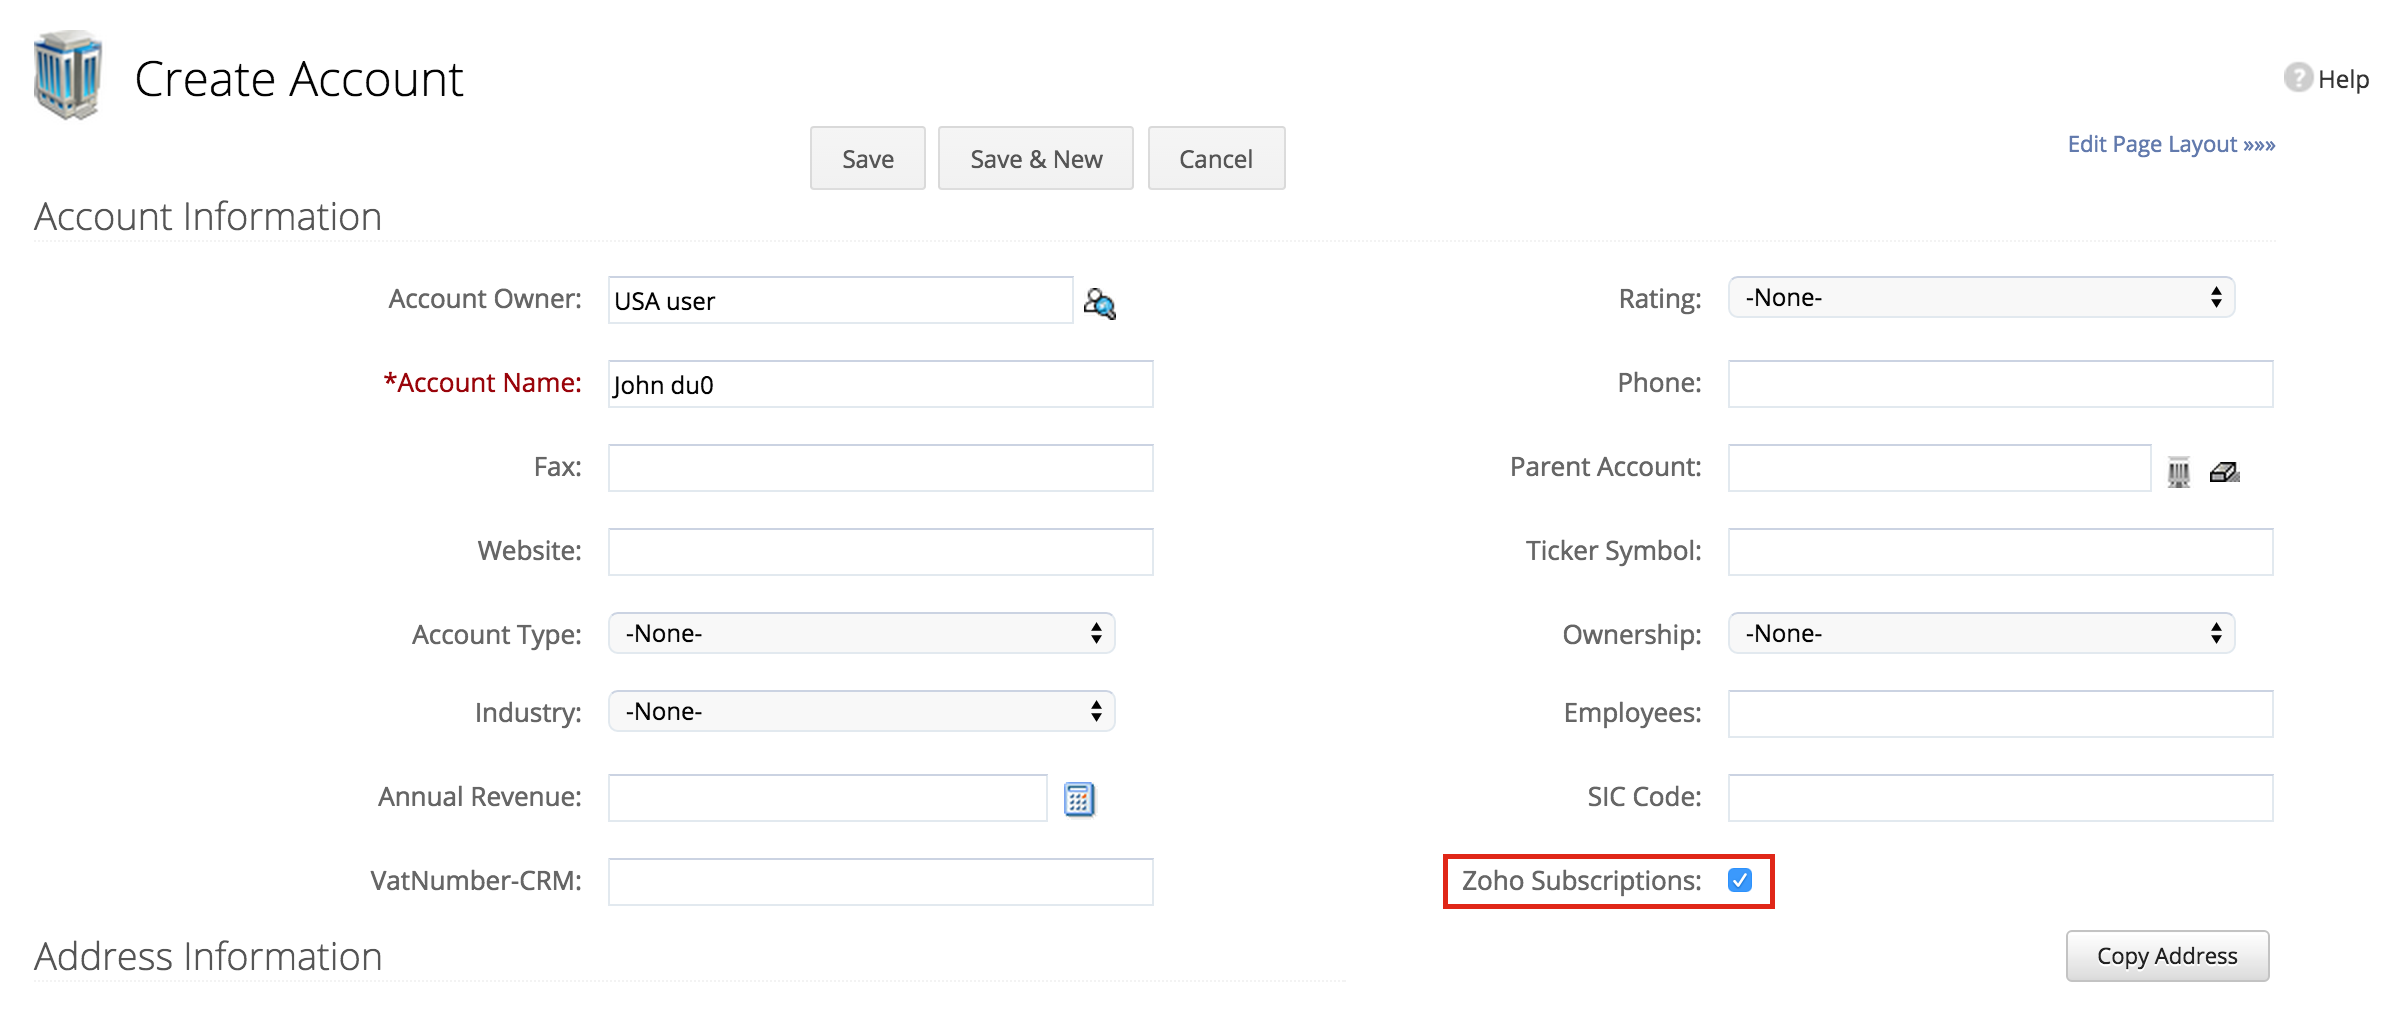
Task: Click the Create Account building icon
Action: (x=67, y=76)
